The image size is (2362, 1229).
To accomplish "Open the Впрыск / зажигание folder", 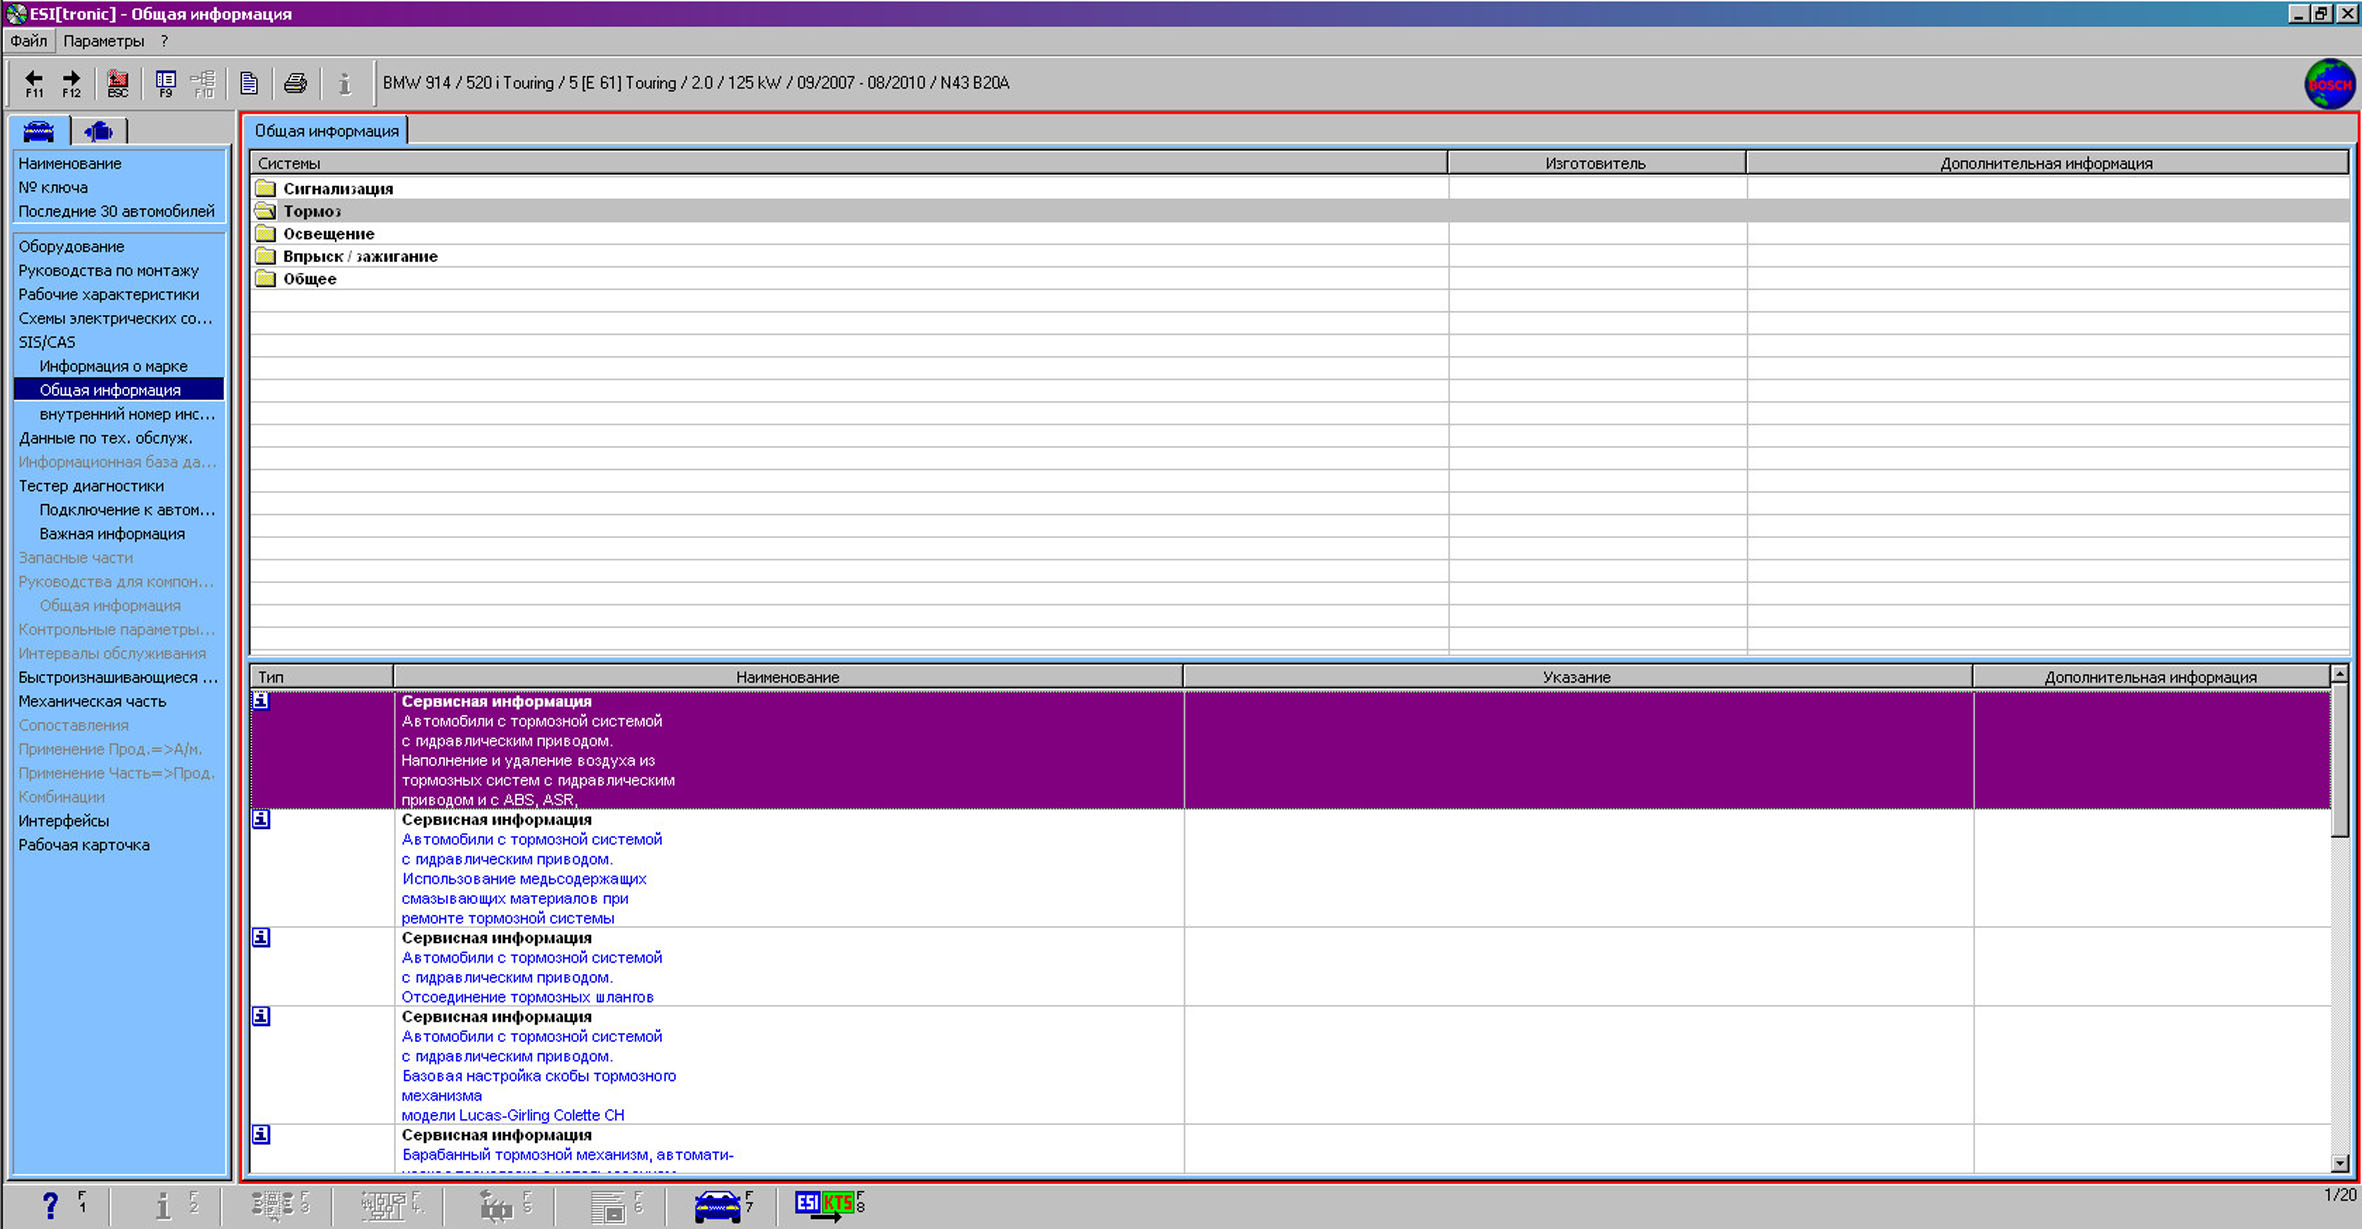I will tap(359, 256).
